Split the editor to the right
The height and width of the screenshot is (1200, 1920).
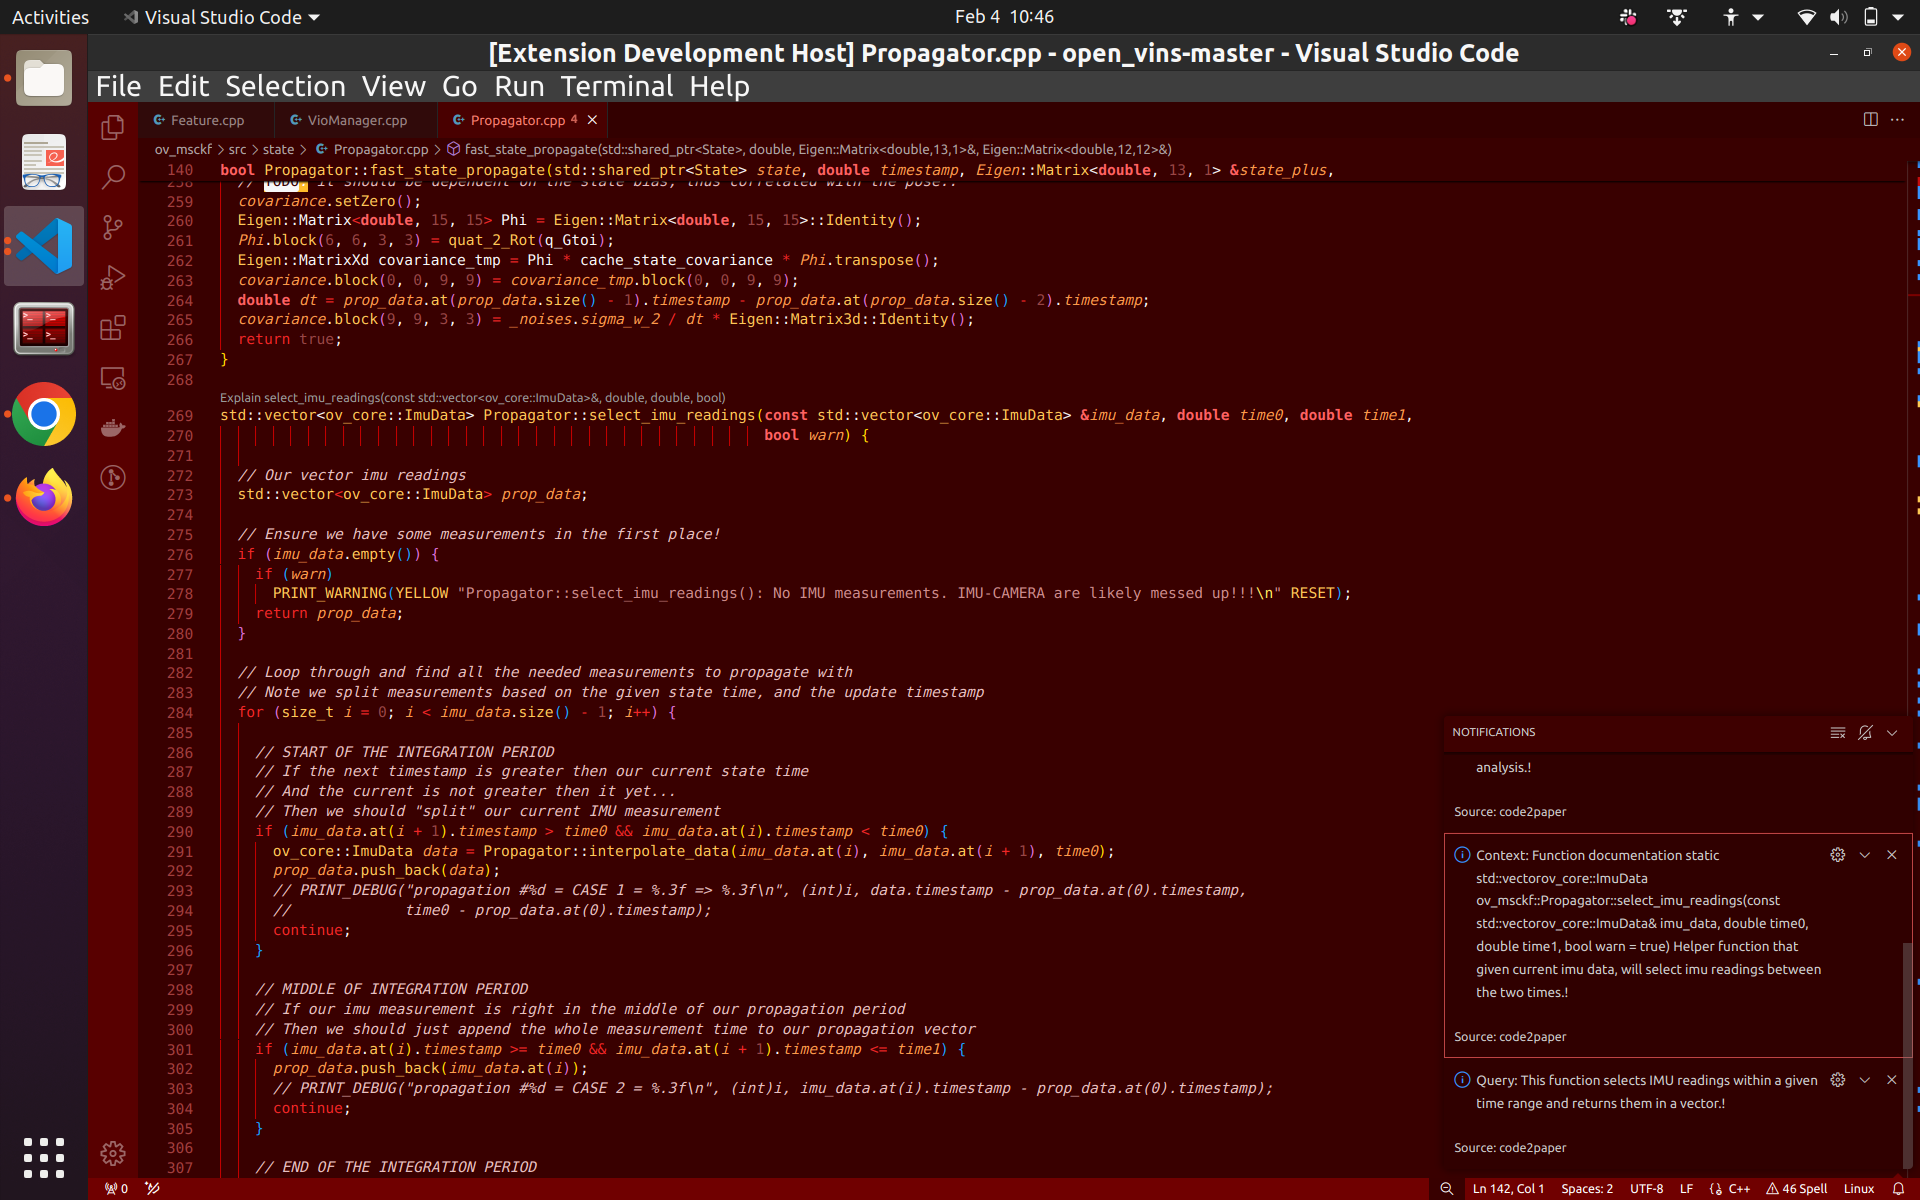coord(1870,119)
